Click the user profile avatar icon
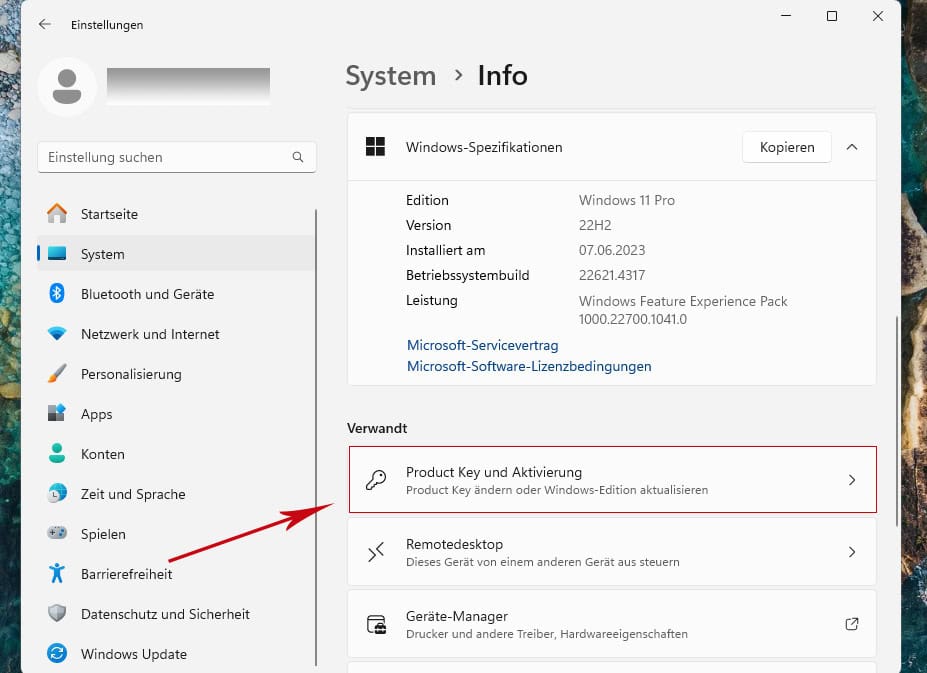The image size is (927, 673). (67, 87)
